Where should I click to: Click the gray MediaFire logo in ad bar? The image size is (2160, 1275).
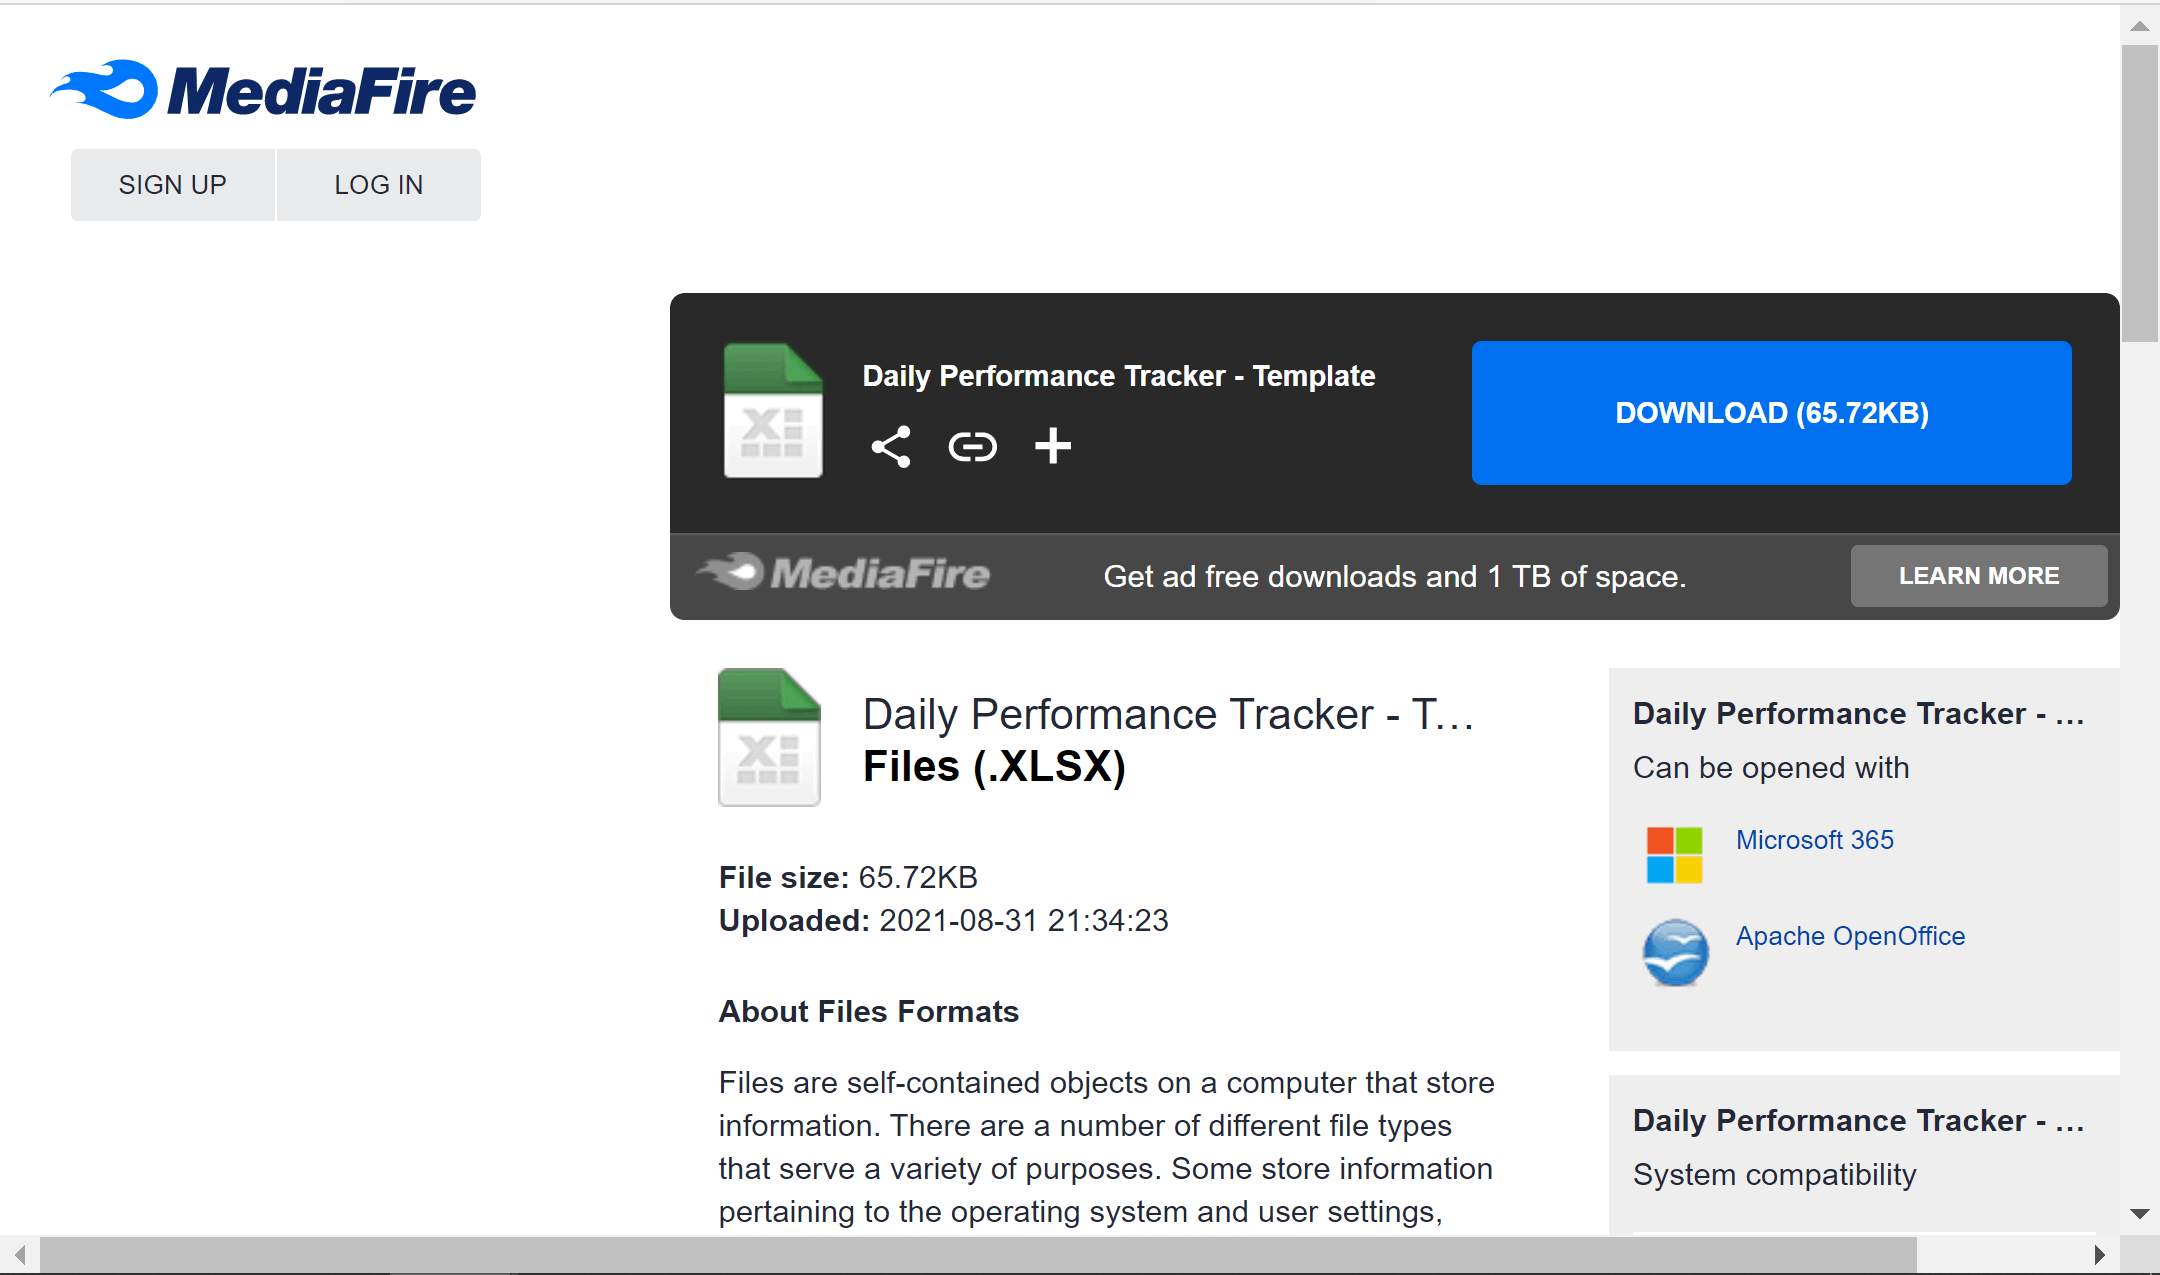(842, 573)
